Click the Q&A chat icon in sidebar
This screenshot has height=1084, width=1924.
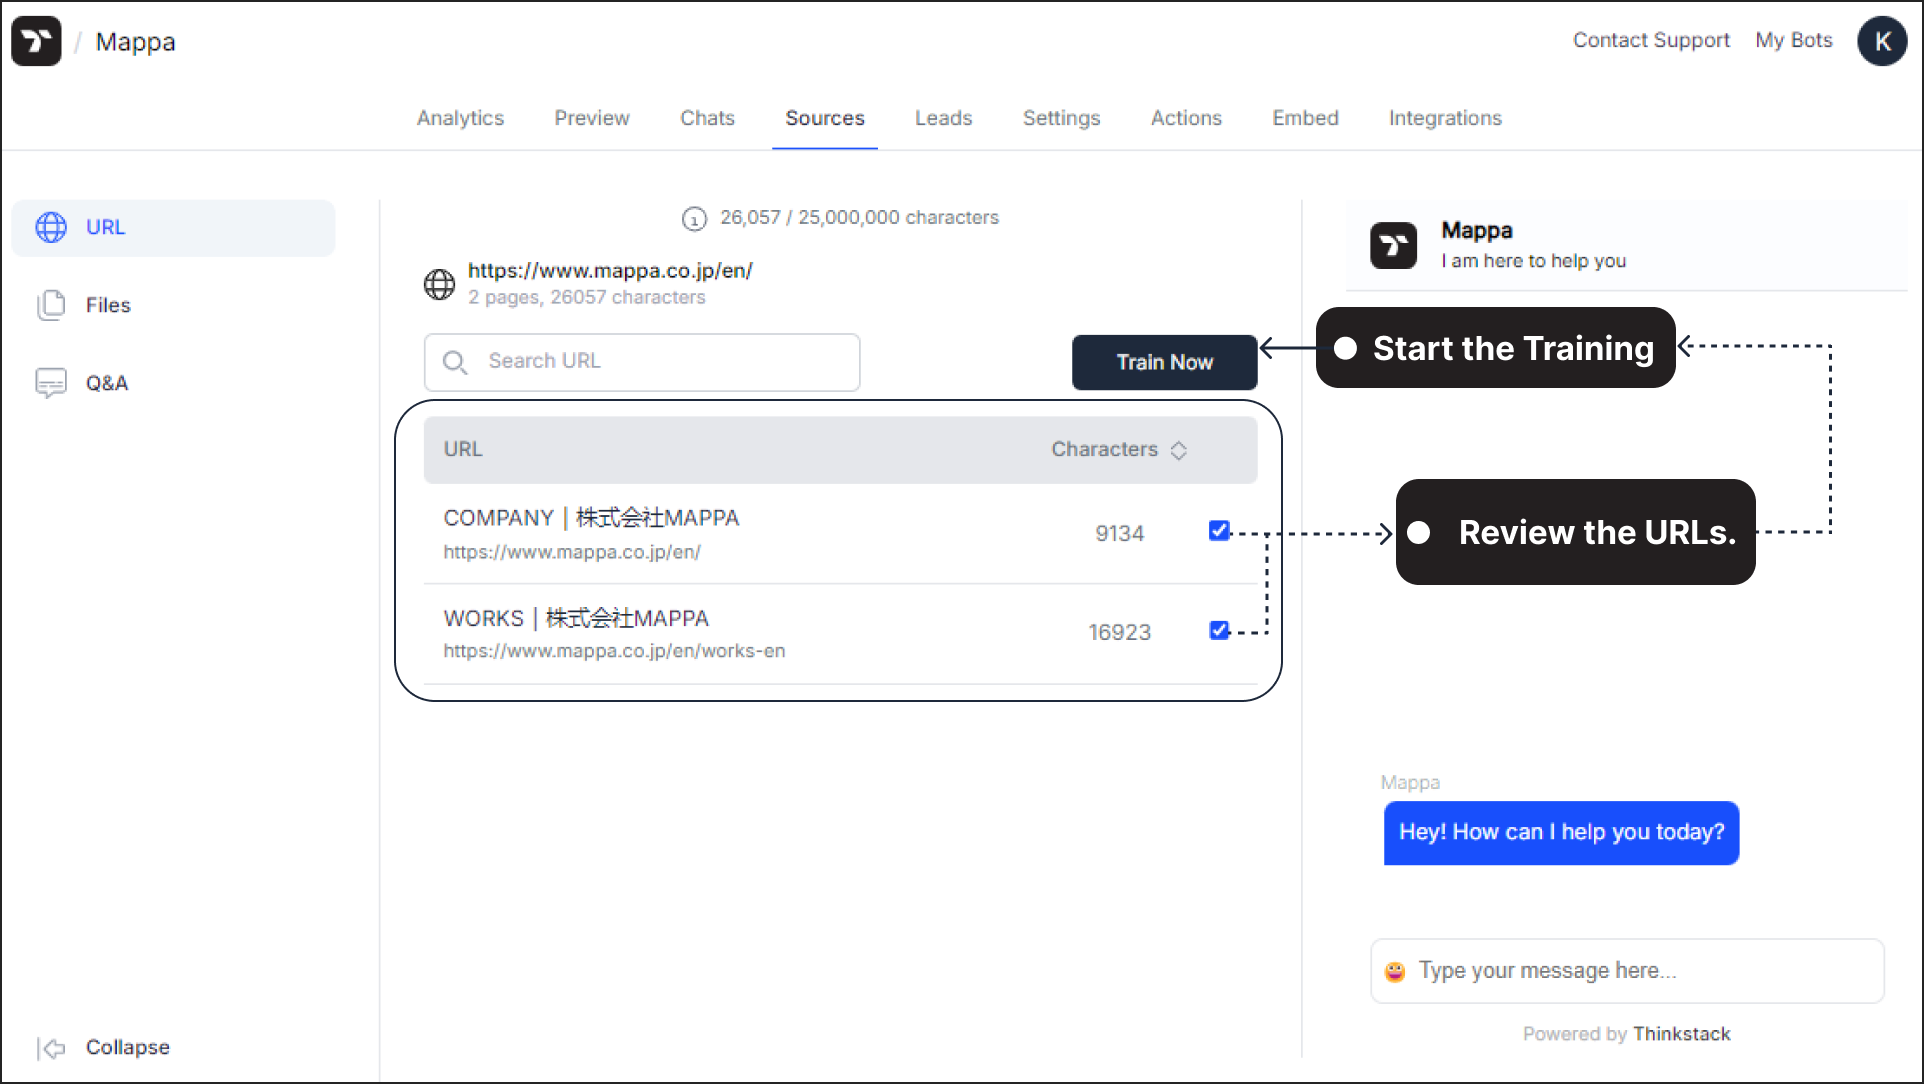(51, 383)
